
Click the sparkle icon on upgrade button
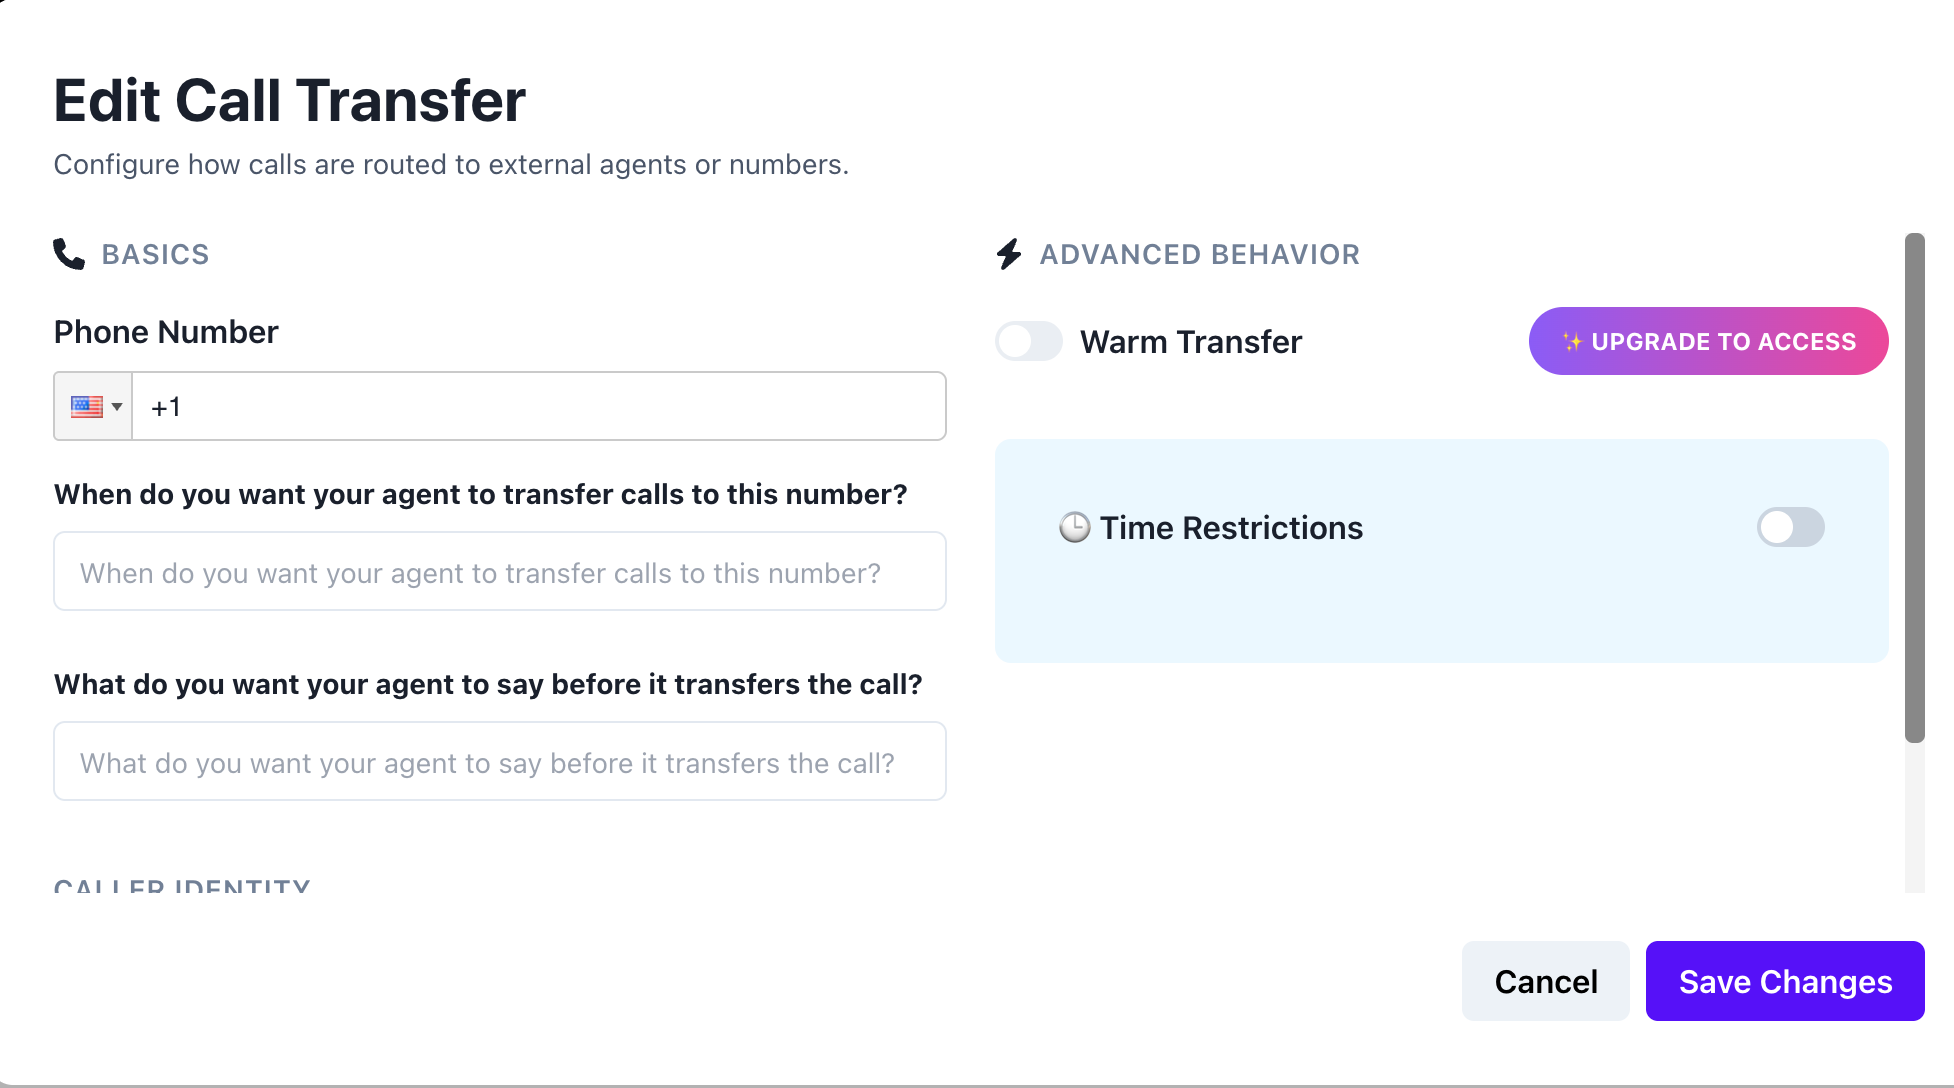[1572, 341]
